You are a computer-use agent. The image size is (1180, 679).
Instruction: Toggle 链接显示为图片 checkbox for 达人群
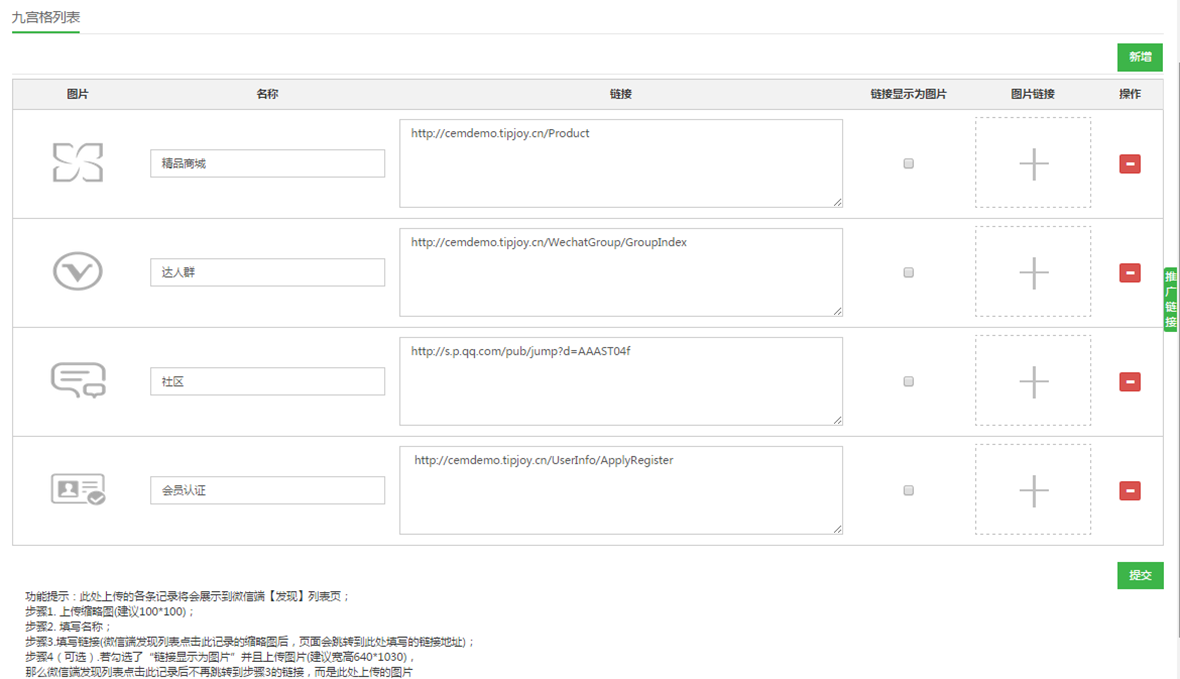(908, 272)
